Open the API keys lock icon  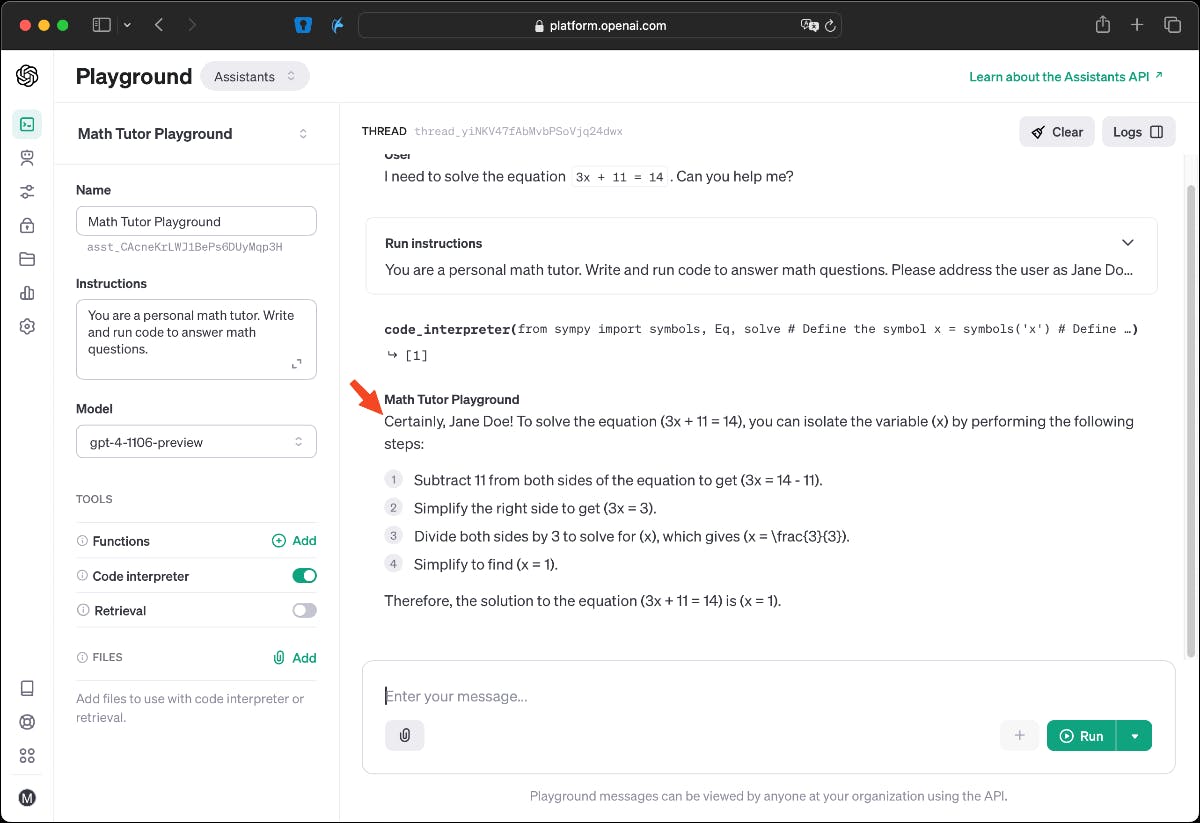click(27, 225)
